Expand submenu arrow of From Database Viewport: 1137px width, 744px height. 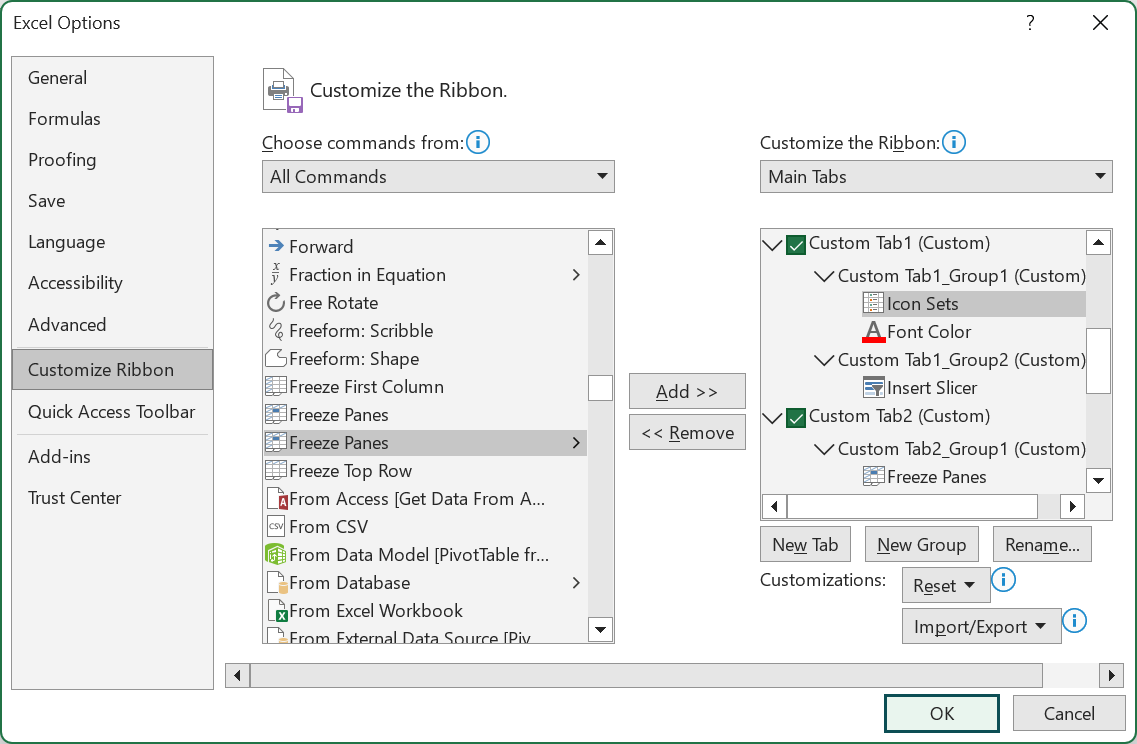point(576,583)
